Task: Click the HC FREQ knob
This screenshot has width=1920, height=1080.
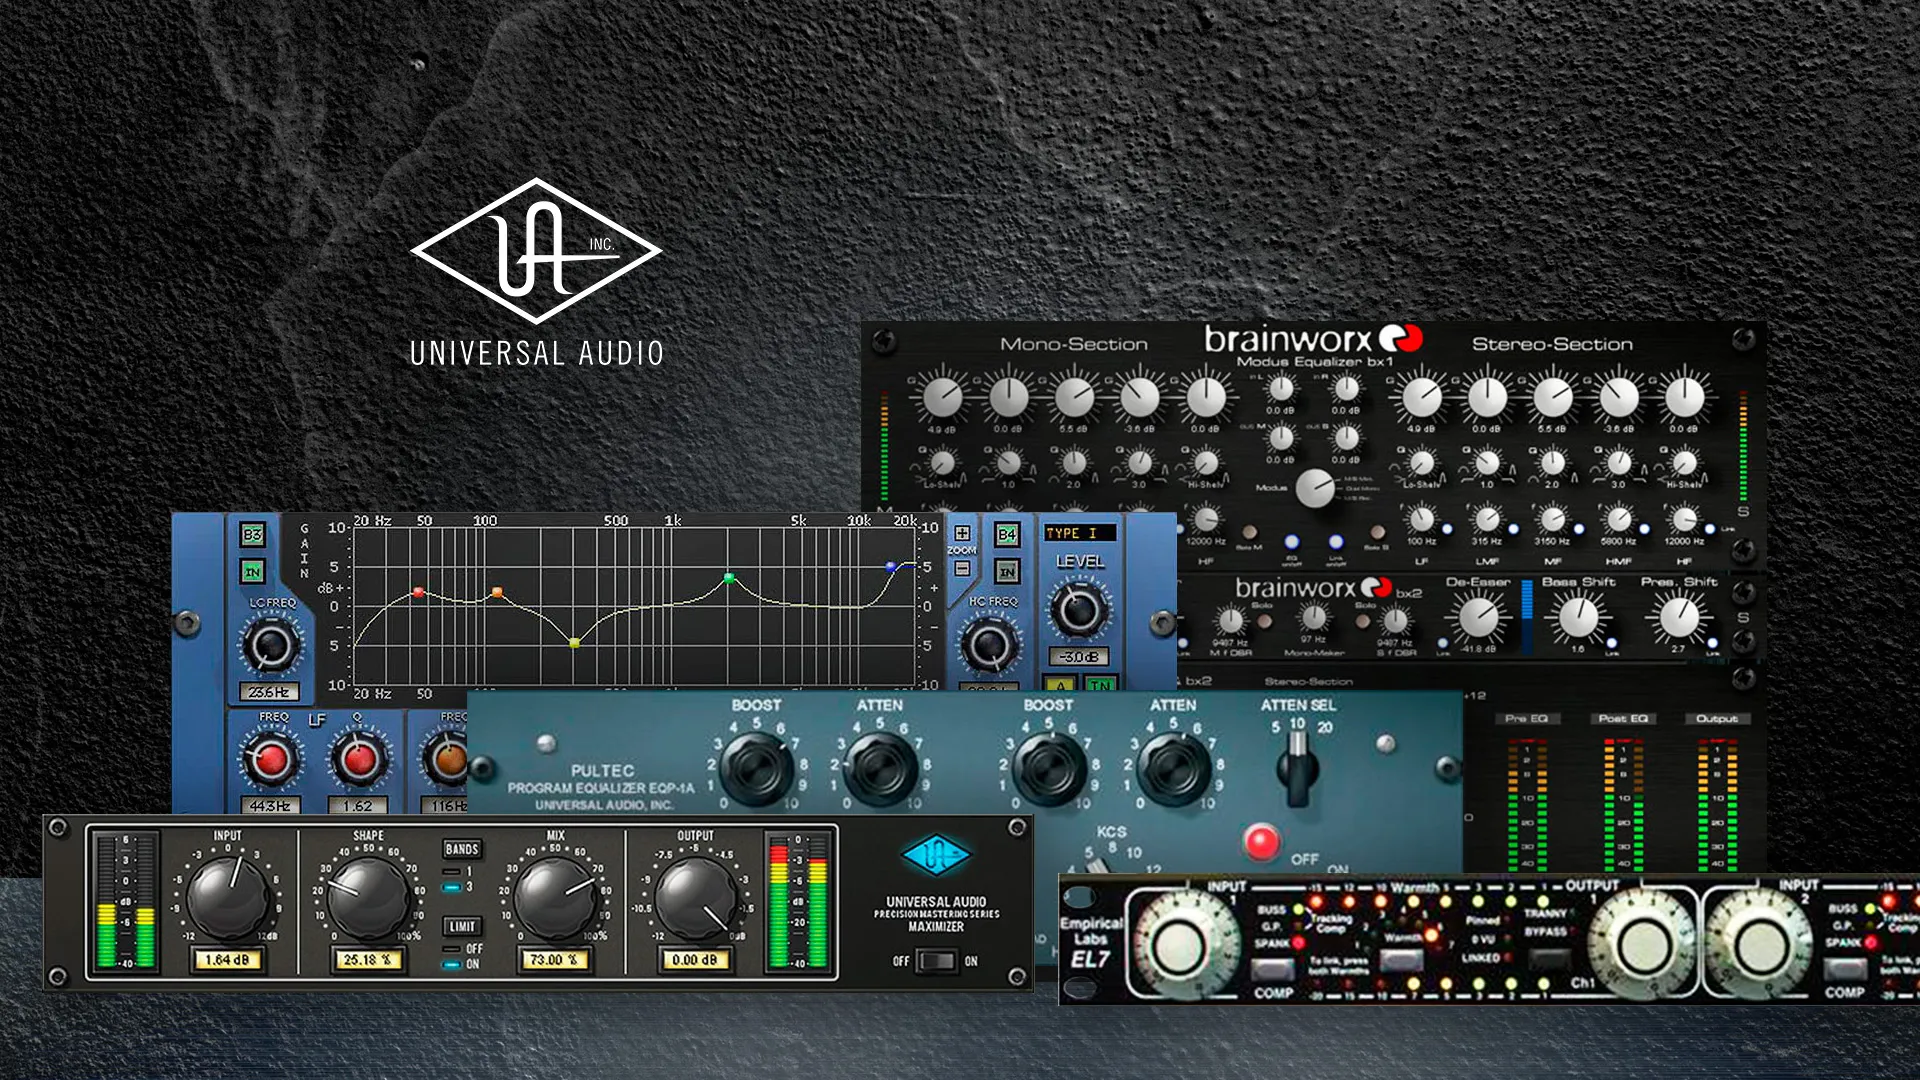Action: [x=990, y=646]
